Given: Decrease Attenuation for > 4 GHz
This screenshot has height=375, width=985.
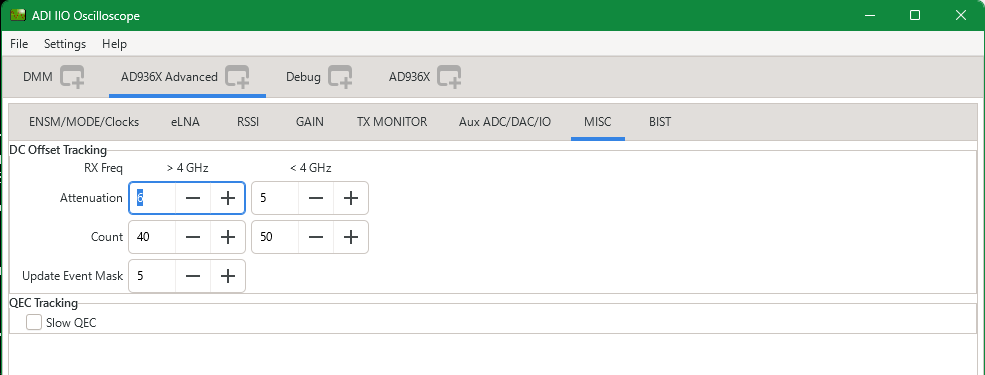Looking at the screenshot, I should (x=193, y=198).
